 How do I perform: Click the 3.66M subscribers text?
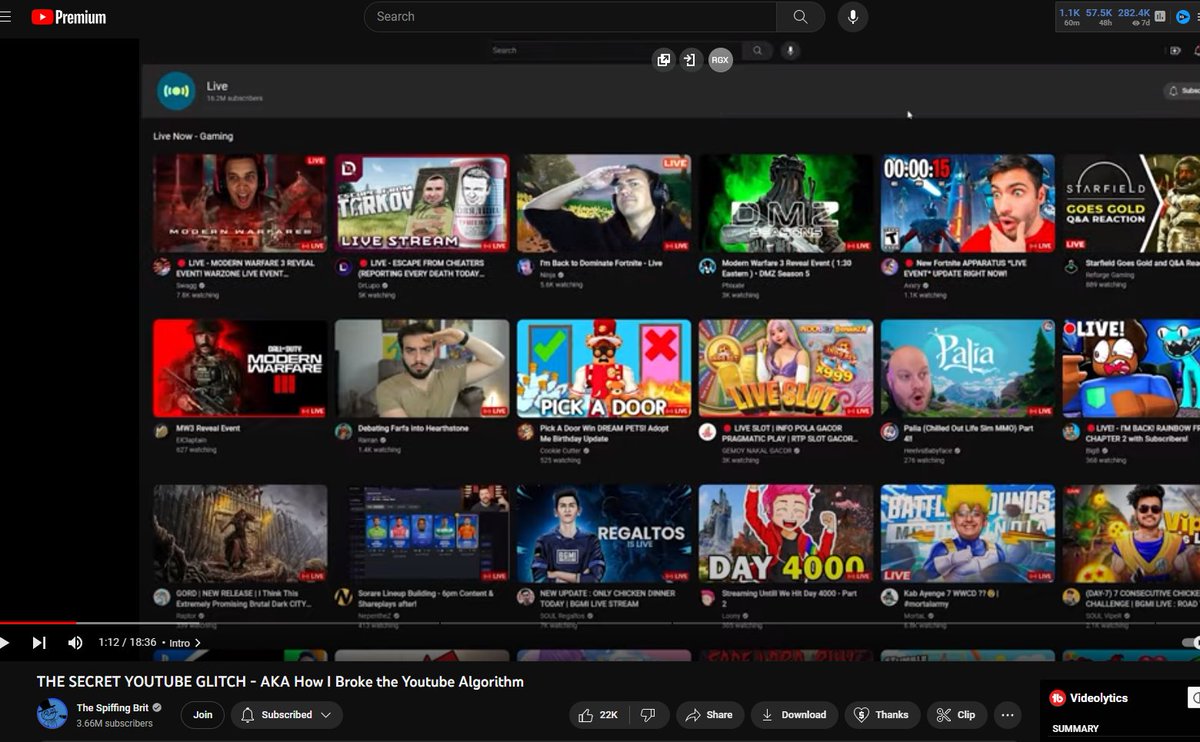[x=115, y=723]
